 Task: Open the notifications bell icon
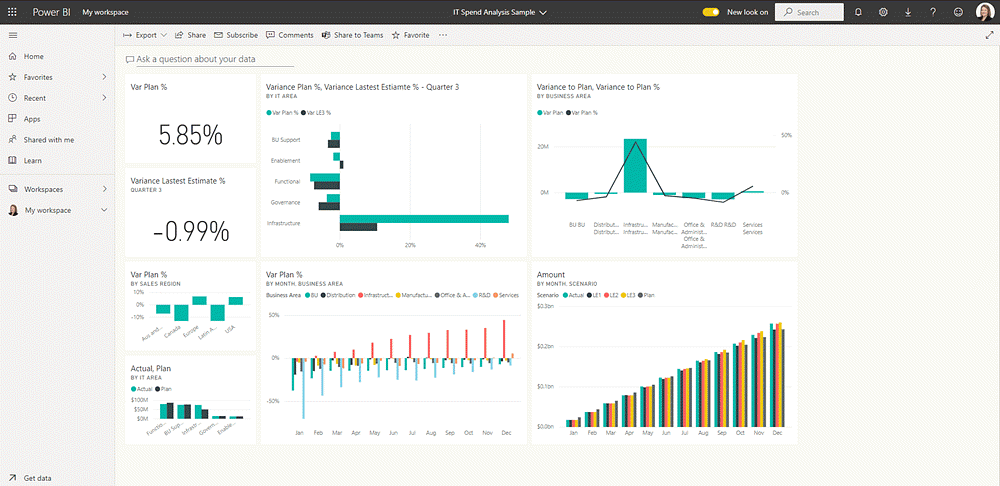(858, 12)
